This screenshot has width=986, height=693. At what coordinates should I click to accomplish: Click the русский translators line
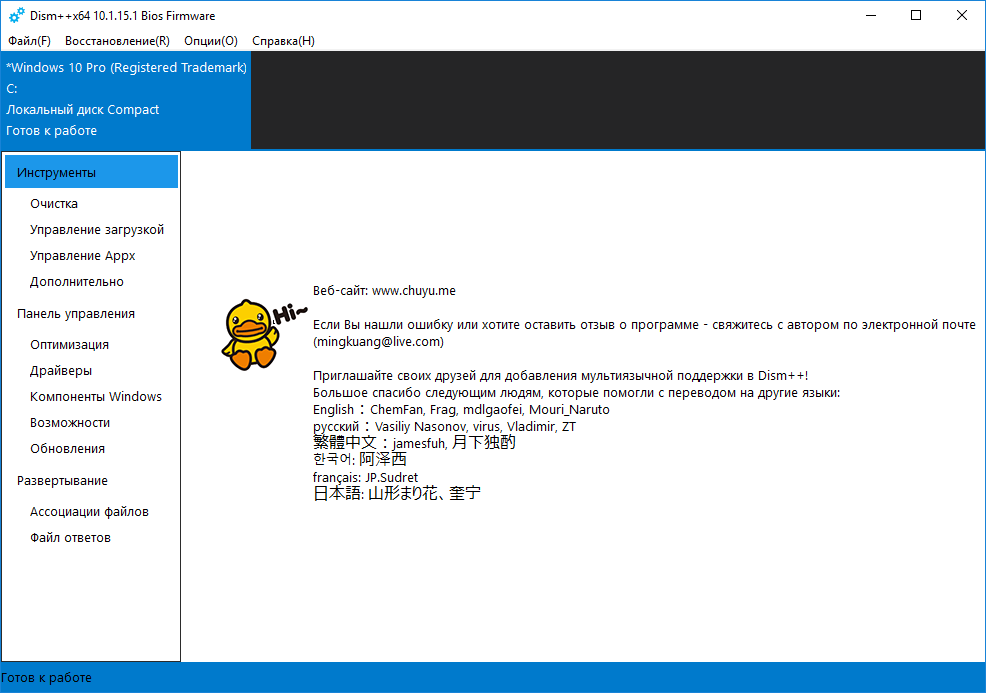coord(444,426)
